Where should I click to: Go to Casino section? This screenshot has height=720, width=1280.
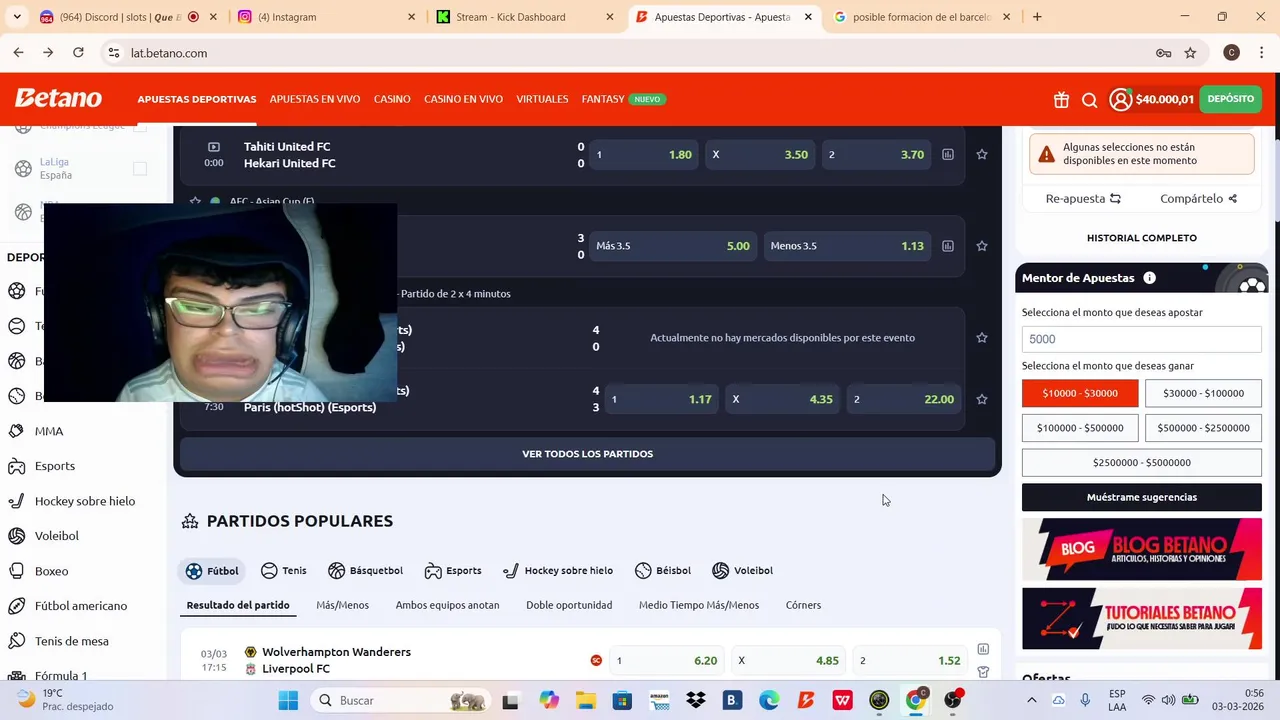[392, 99]
